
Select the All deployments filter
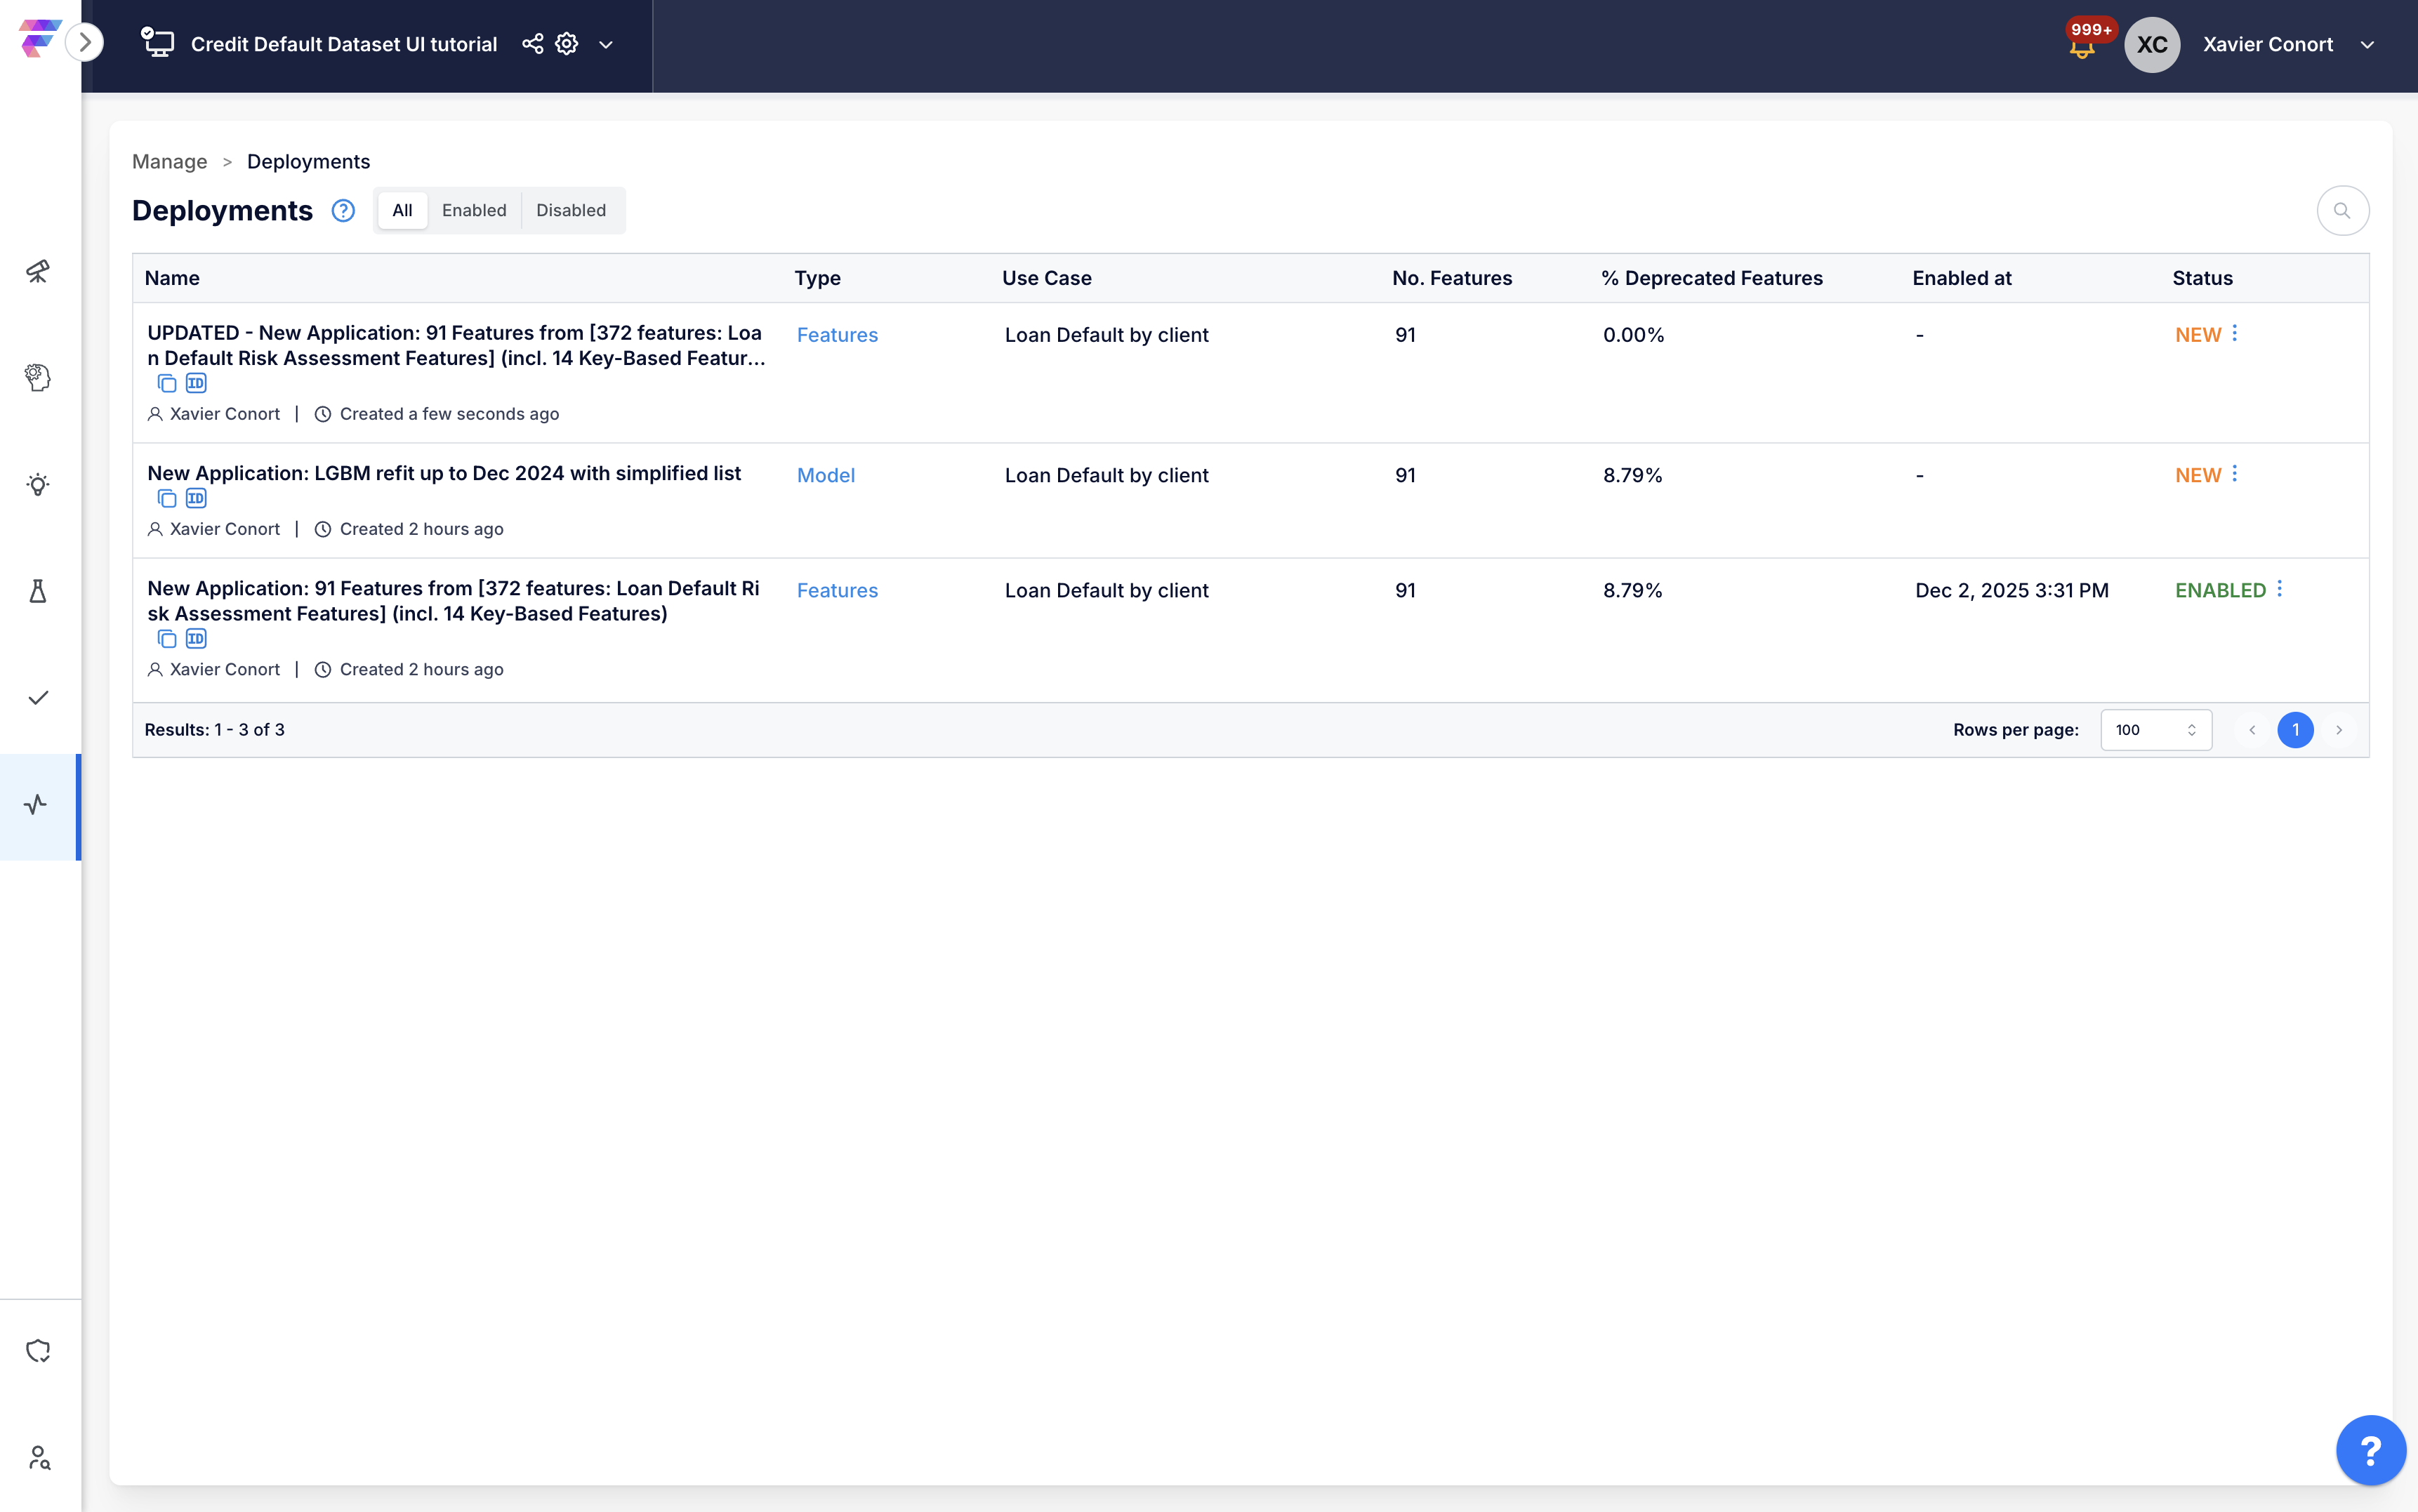[x=402, y=211]
